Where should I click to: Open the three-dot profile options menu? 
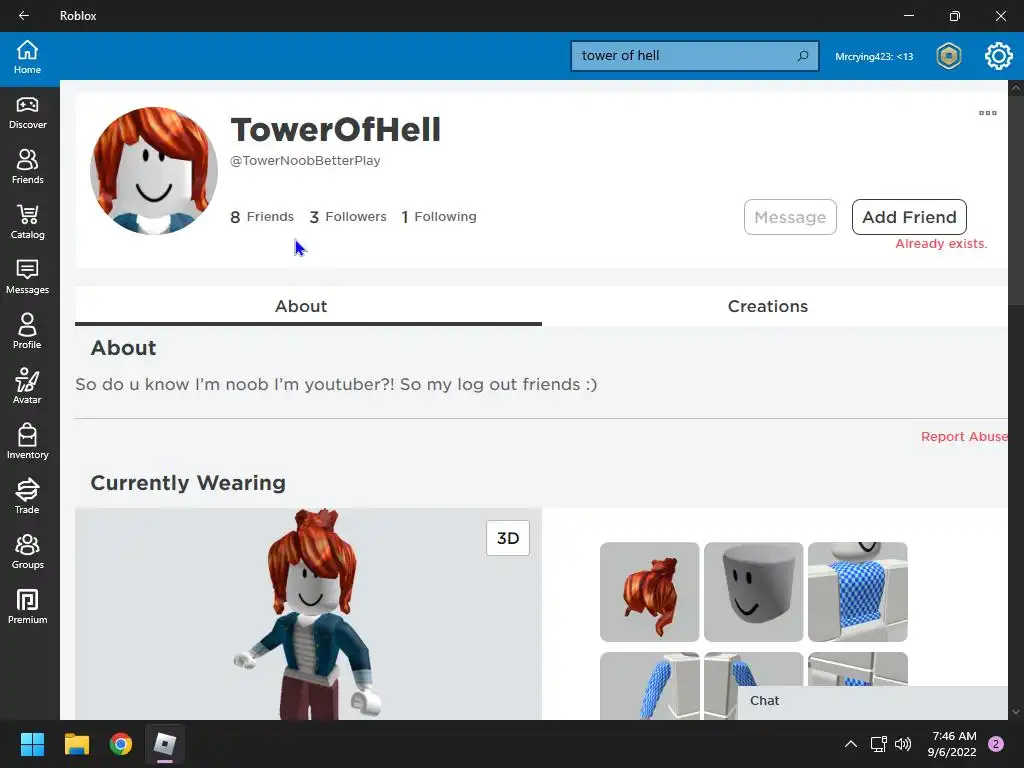coord(987,113)
